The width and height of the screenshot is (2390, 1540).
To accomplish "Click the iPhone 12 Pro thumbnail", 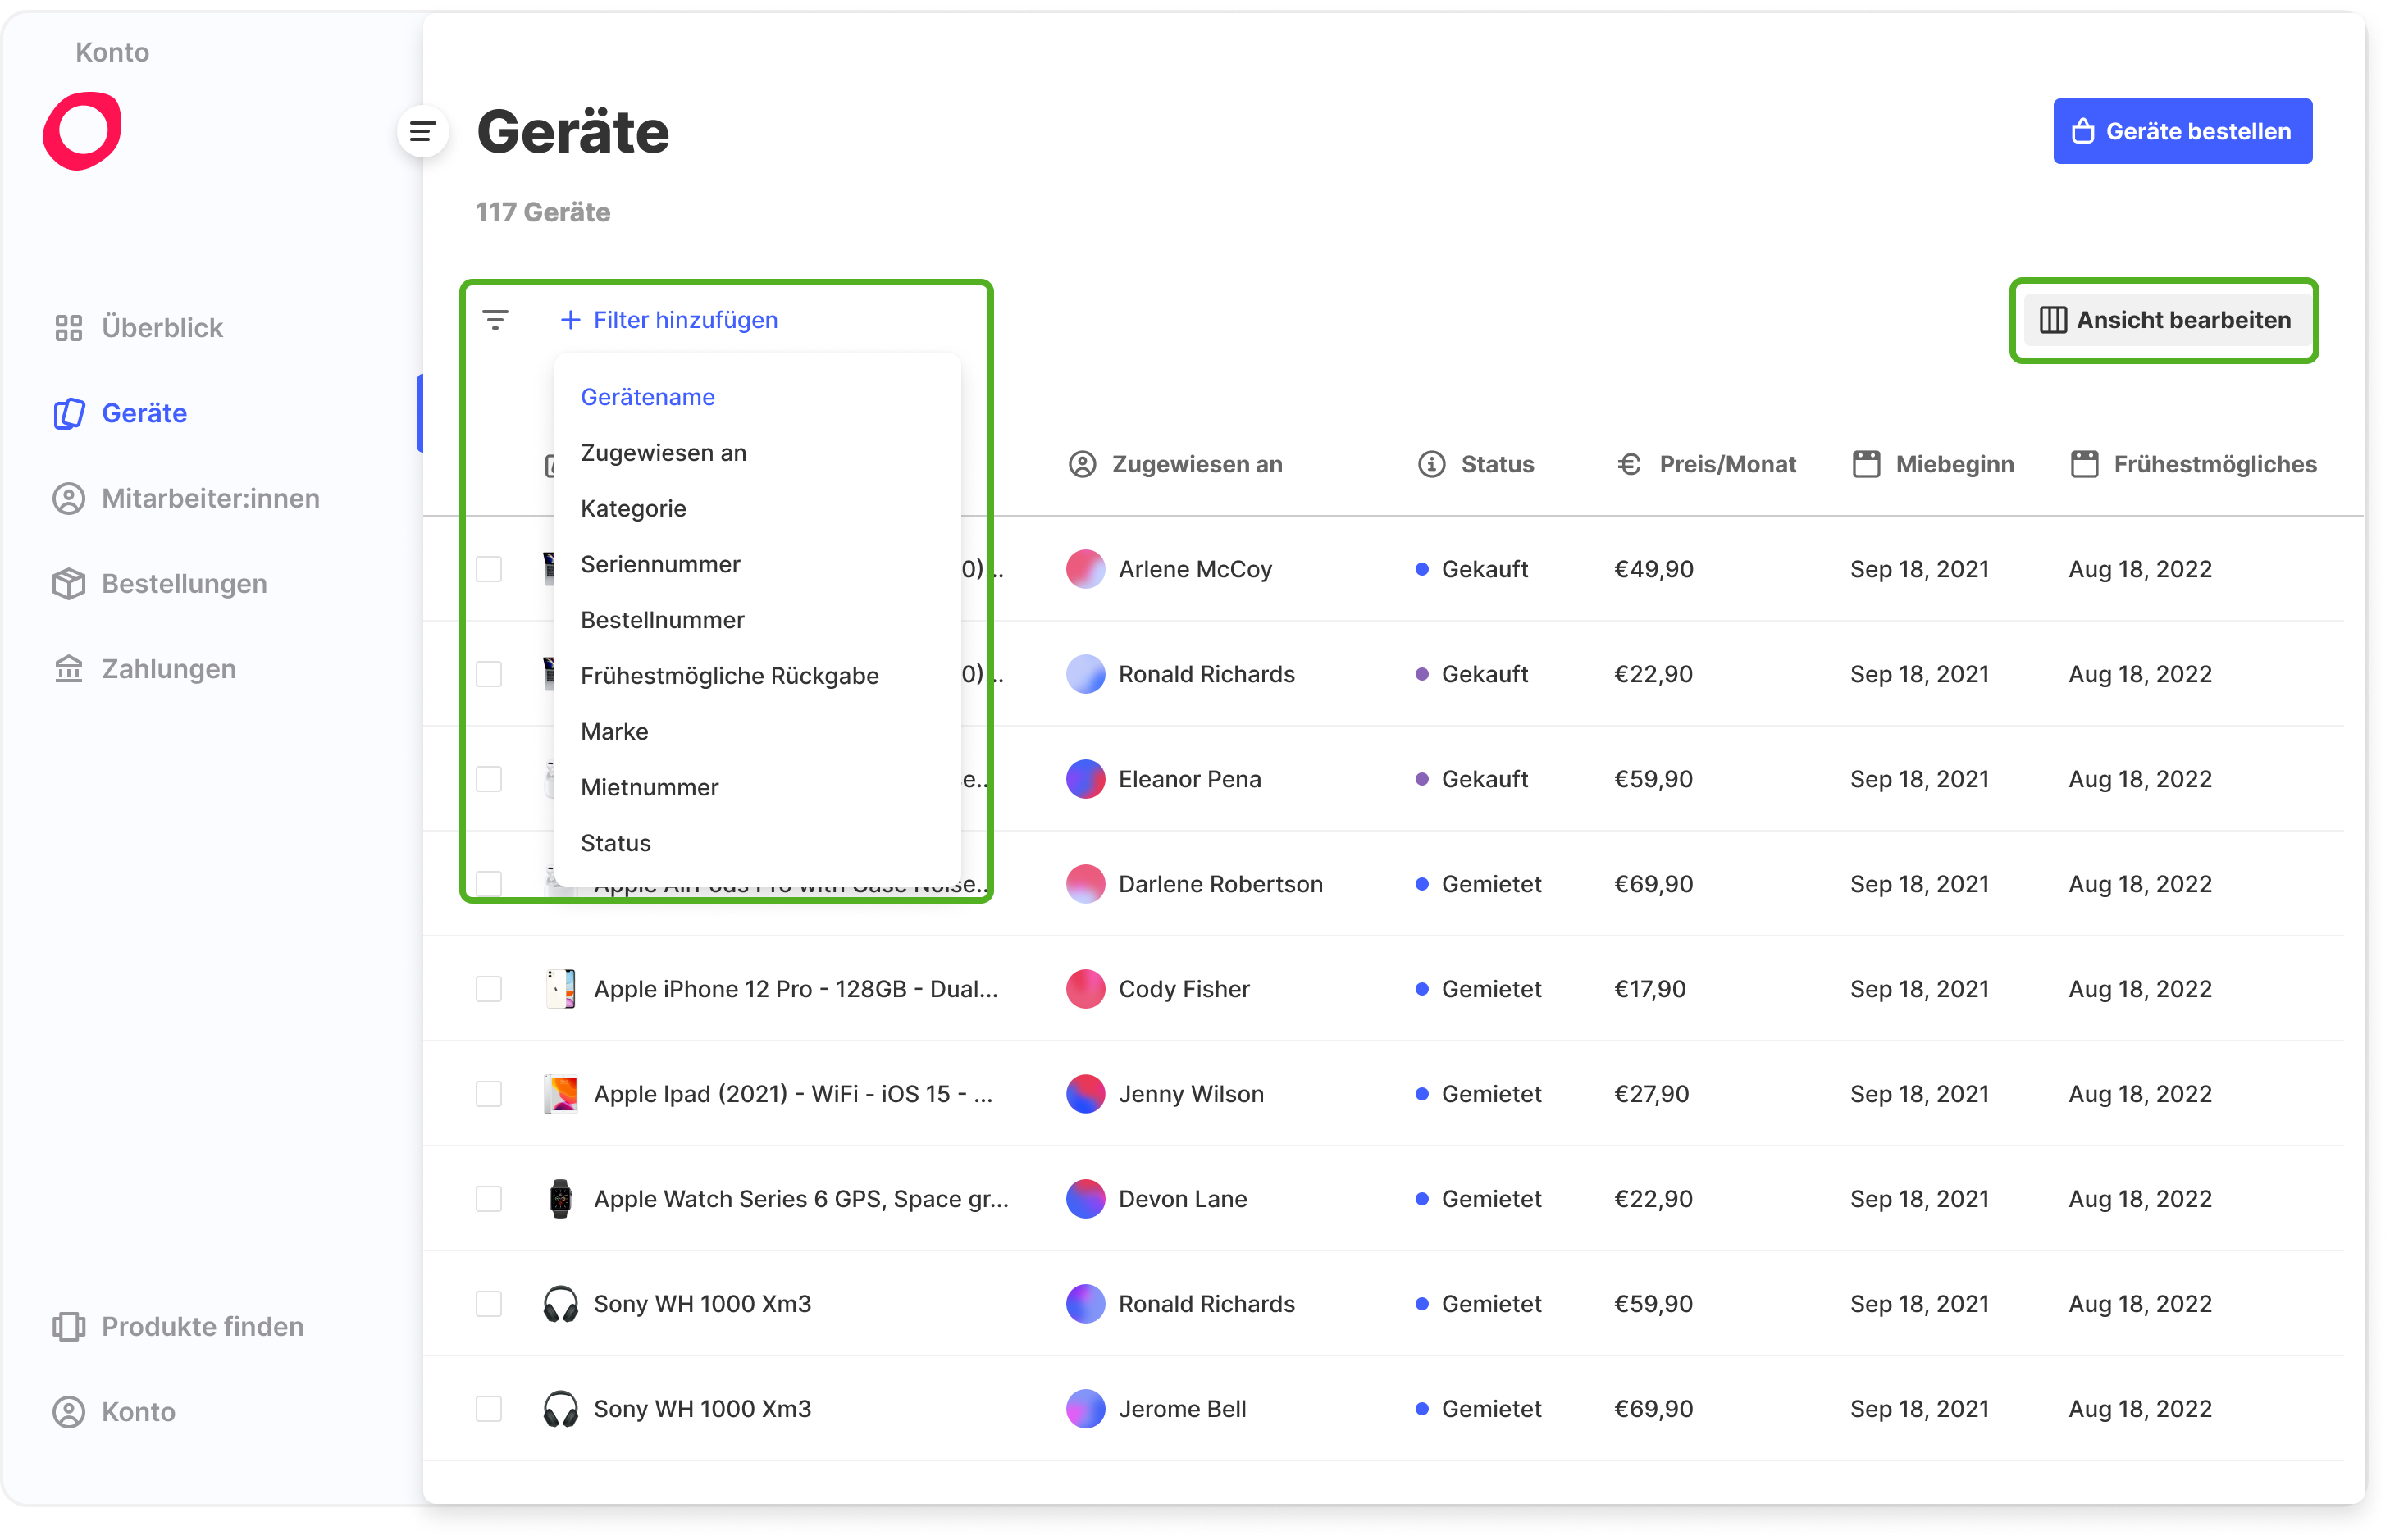I will tap(561, 989).
